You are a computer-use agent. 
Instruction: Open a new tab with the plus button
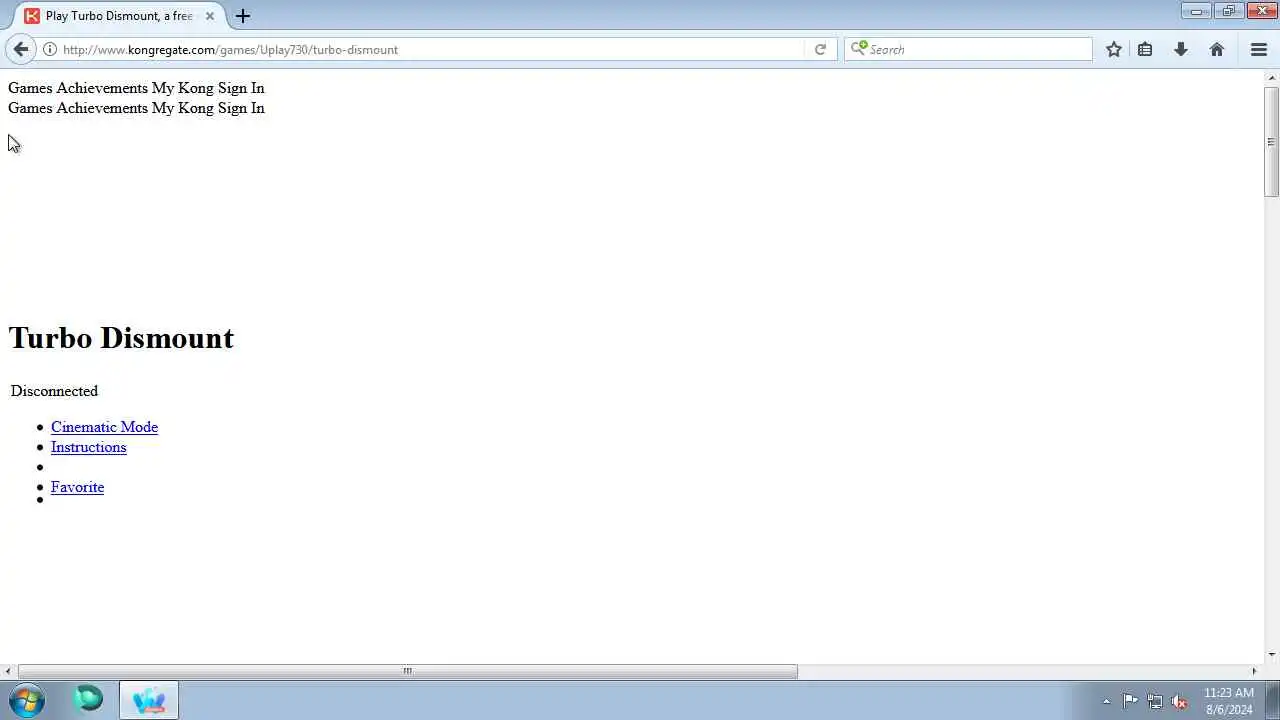pyautogui.click(x=242, y=16)
